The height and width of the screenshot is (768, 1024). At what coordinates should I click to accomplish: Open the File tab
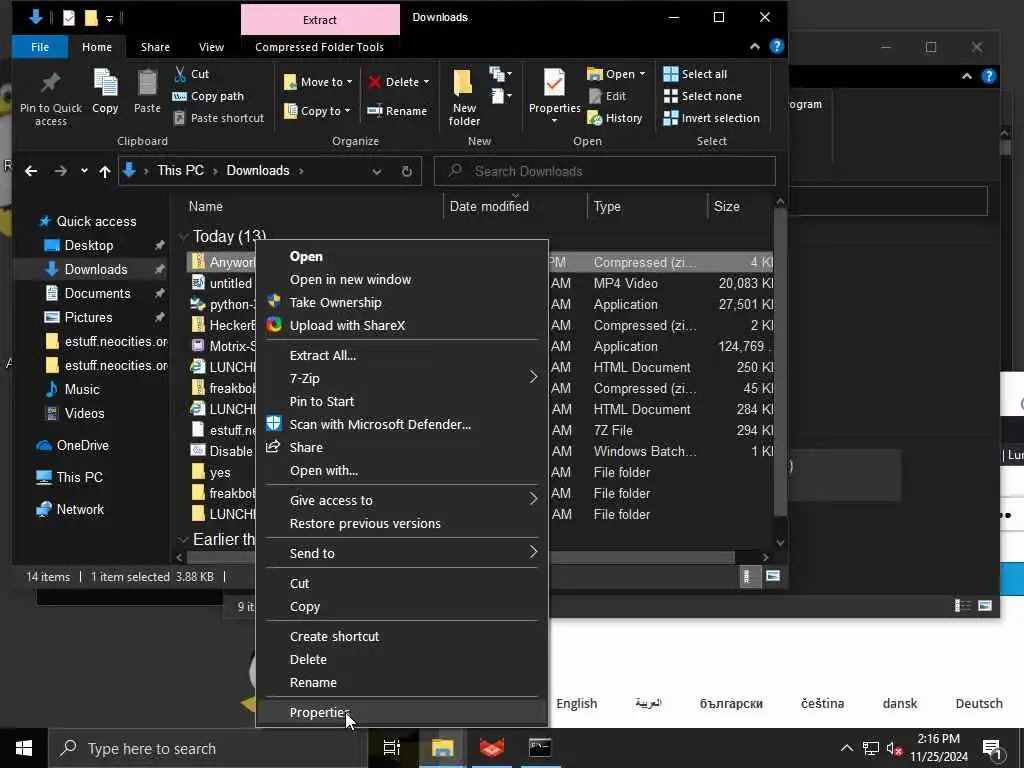tap(40, 47)
